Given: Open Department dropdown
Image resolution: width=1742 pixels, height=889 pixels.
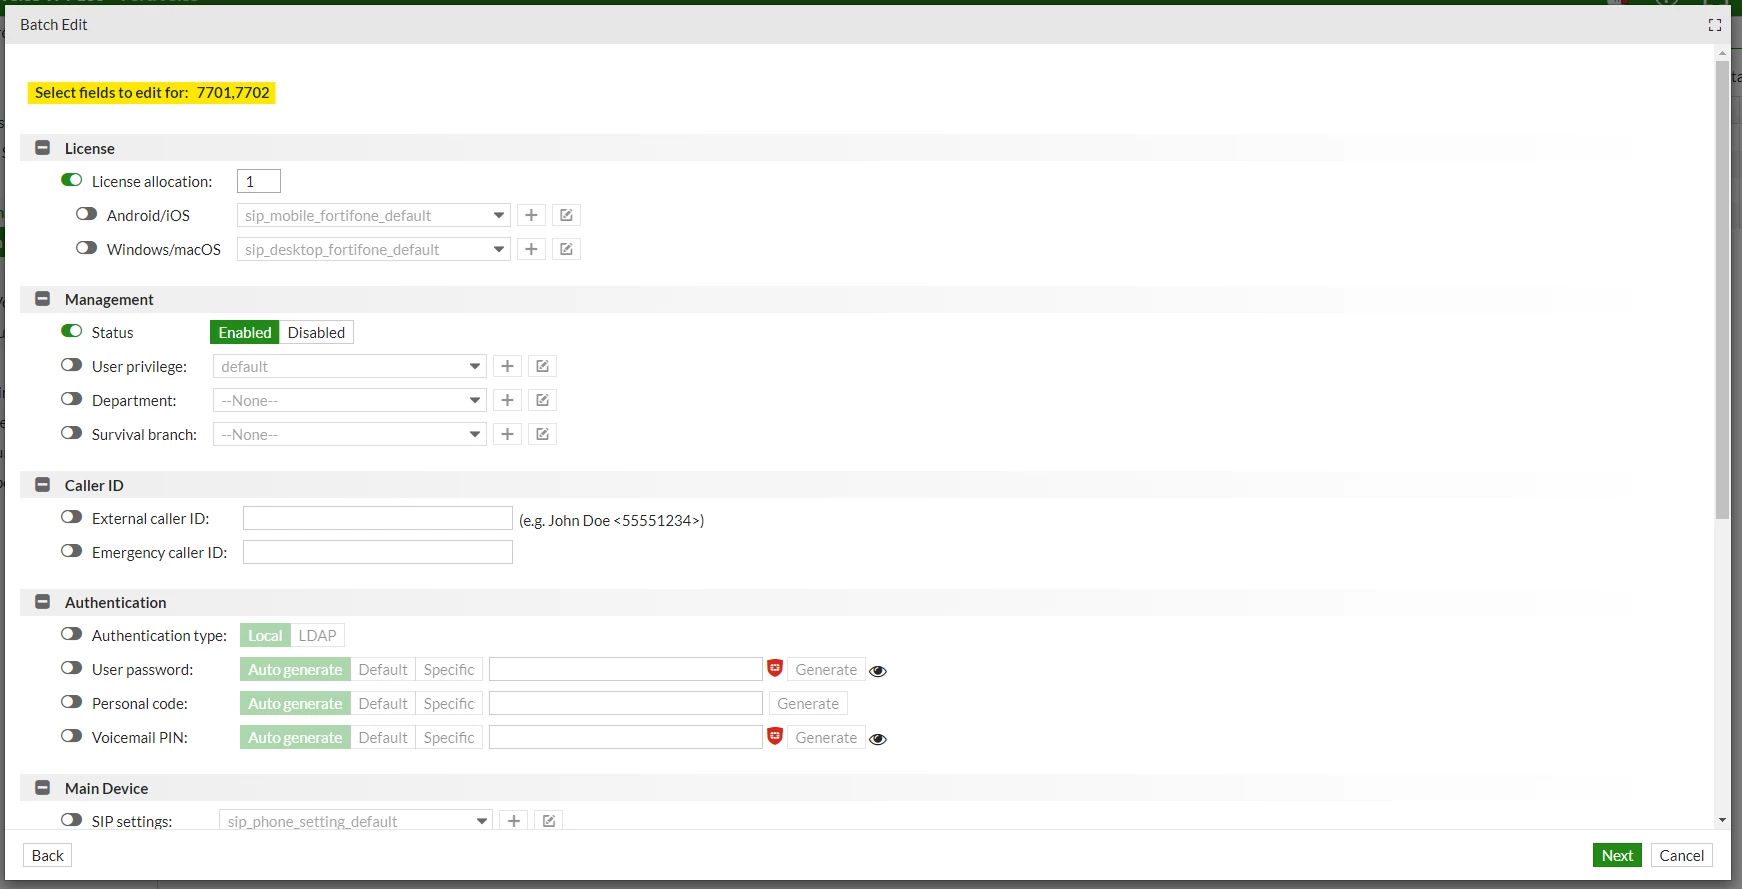Looking at the screenshot, I should point(350,400).
